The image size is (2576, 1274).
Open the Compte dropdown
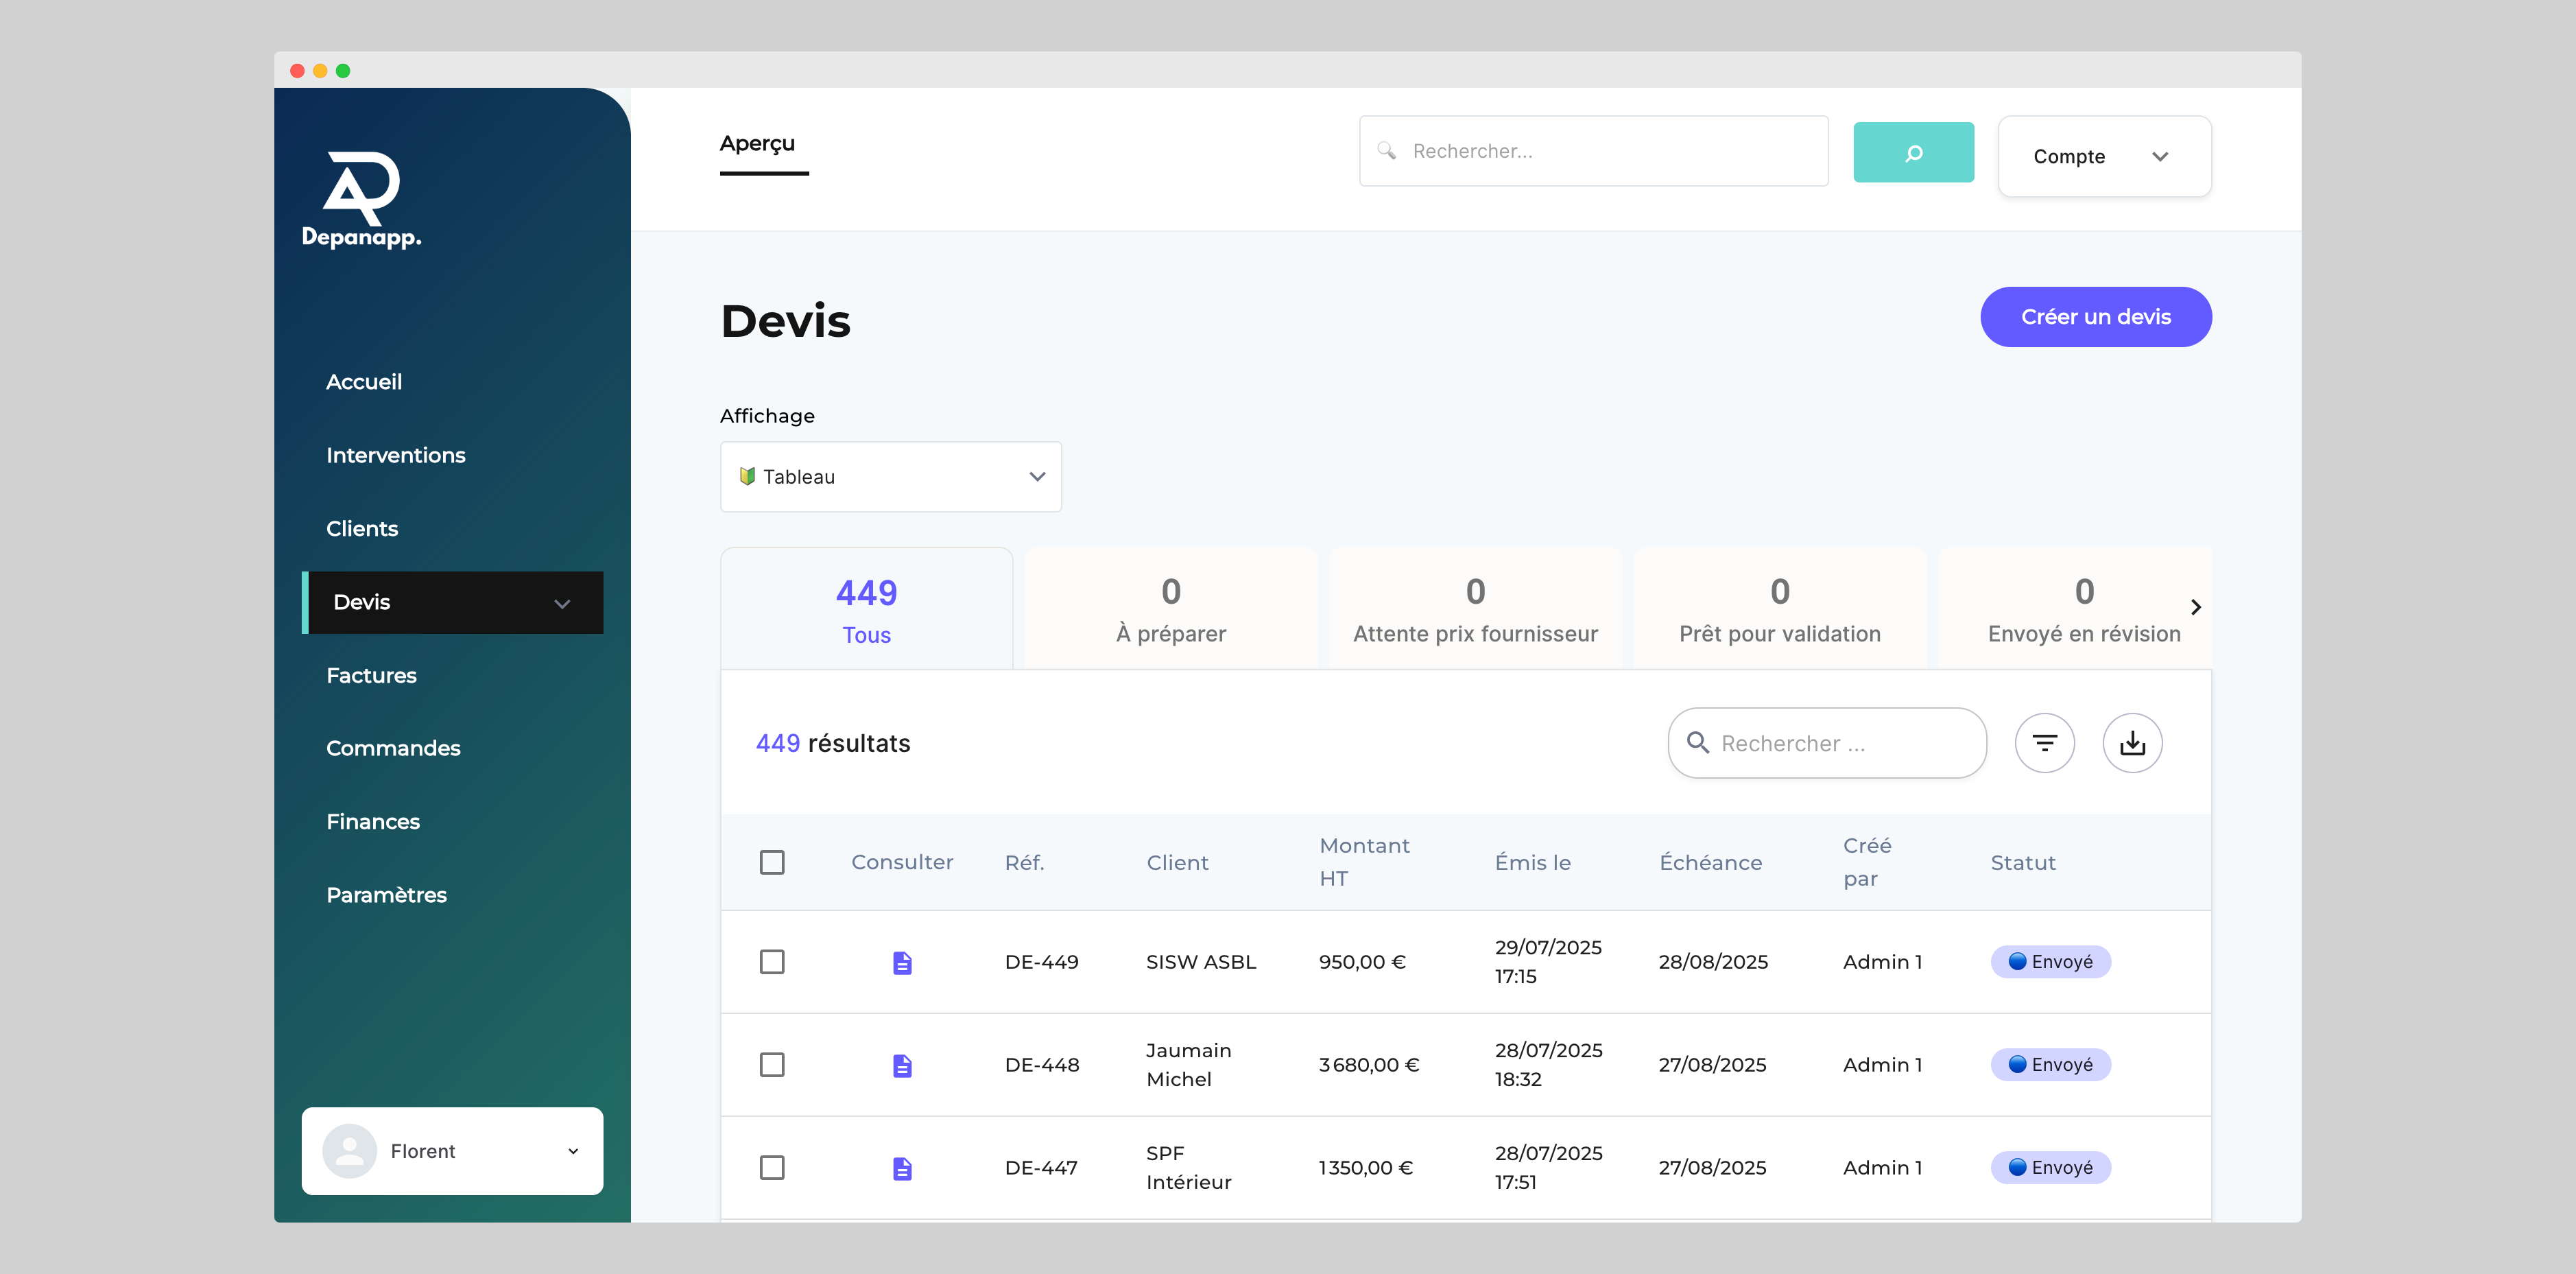(2104, 156)
